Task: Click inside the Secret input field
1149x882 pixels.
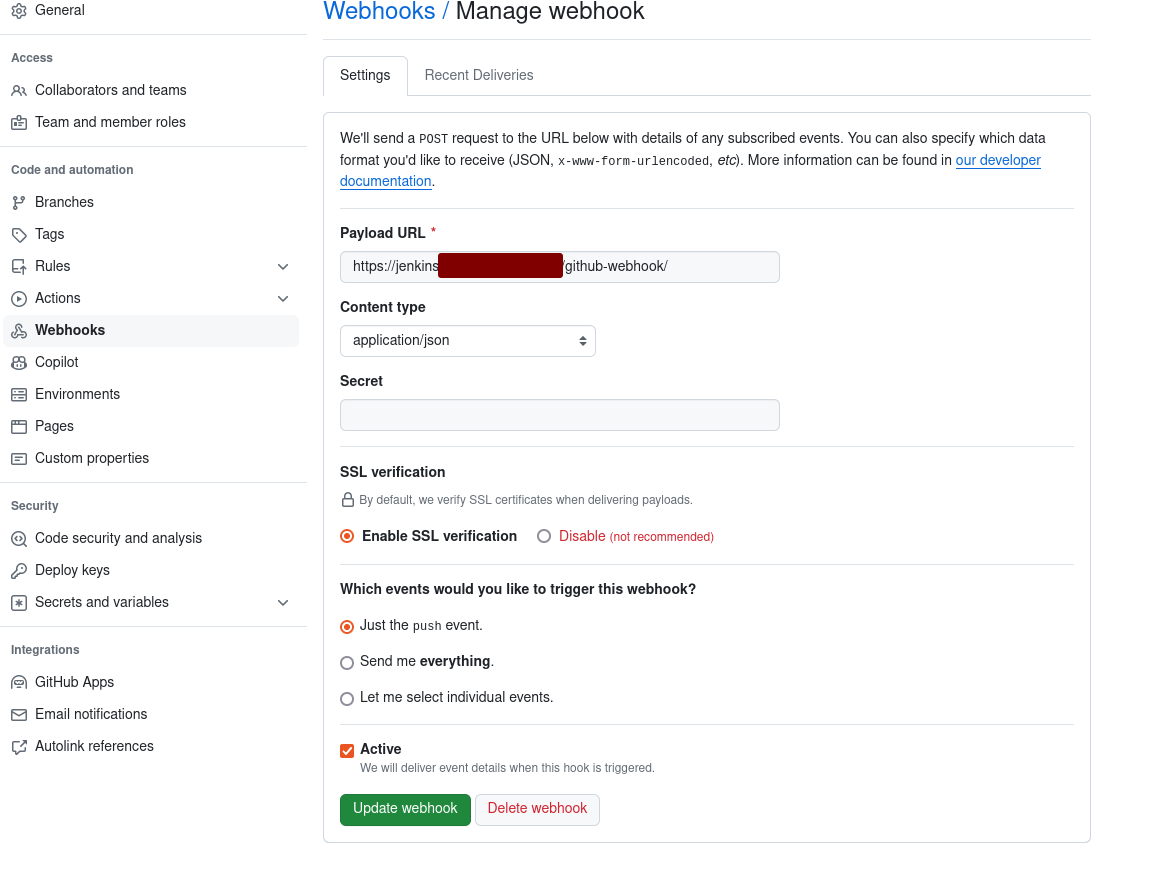Action: click(x=559, y=415)
